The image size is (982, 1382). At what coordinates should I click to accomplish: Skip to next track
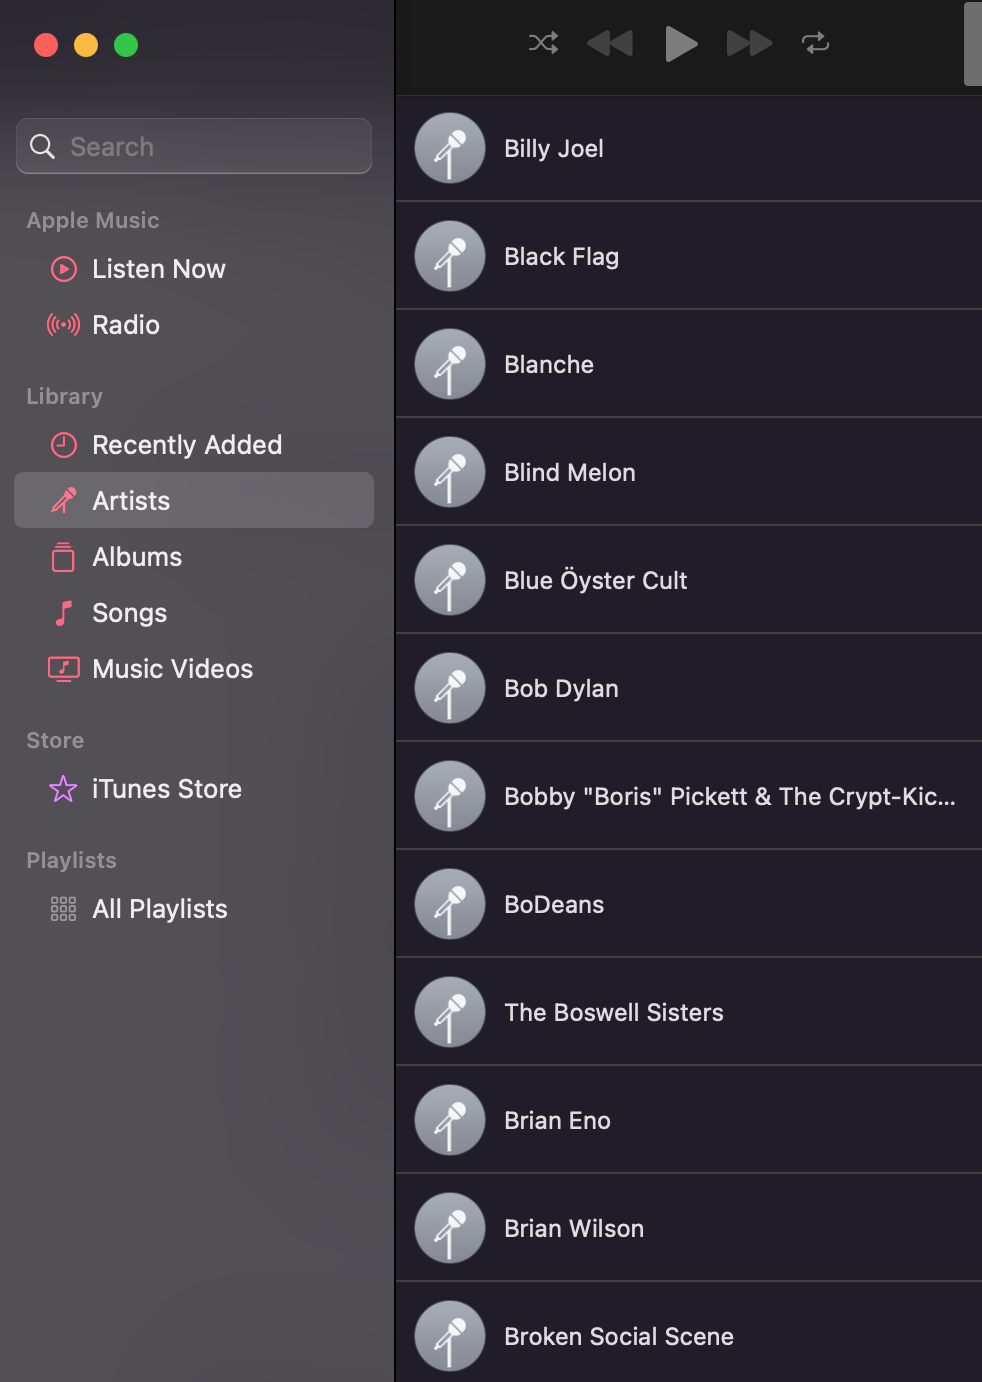pyautogui.click(x=749, y=43)
